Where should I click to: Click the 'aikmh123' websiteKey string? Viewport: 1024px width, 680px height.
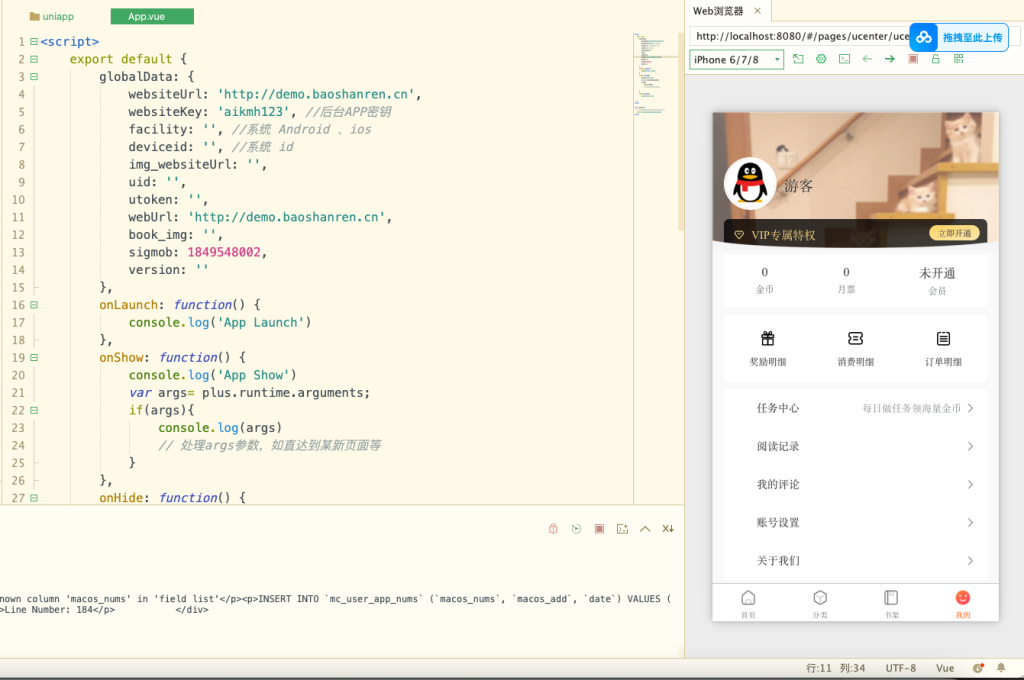point(253,112)
